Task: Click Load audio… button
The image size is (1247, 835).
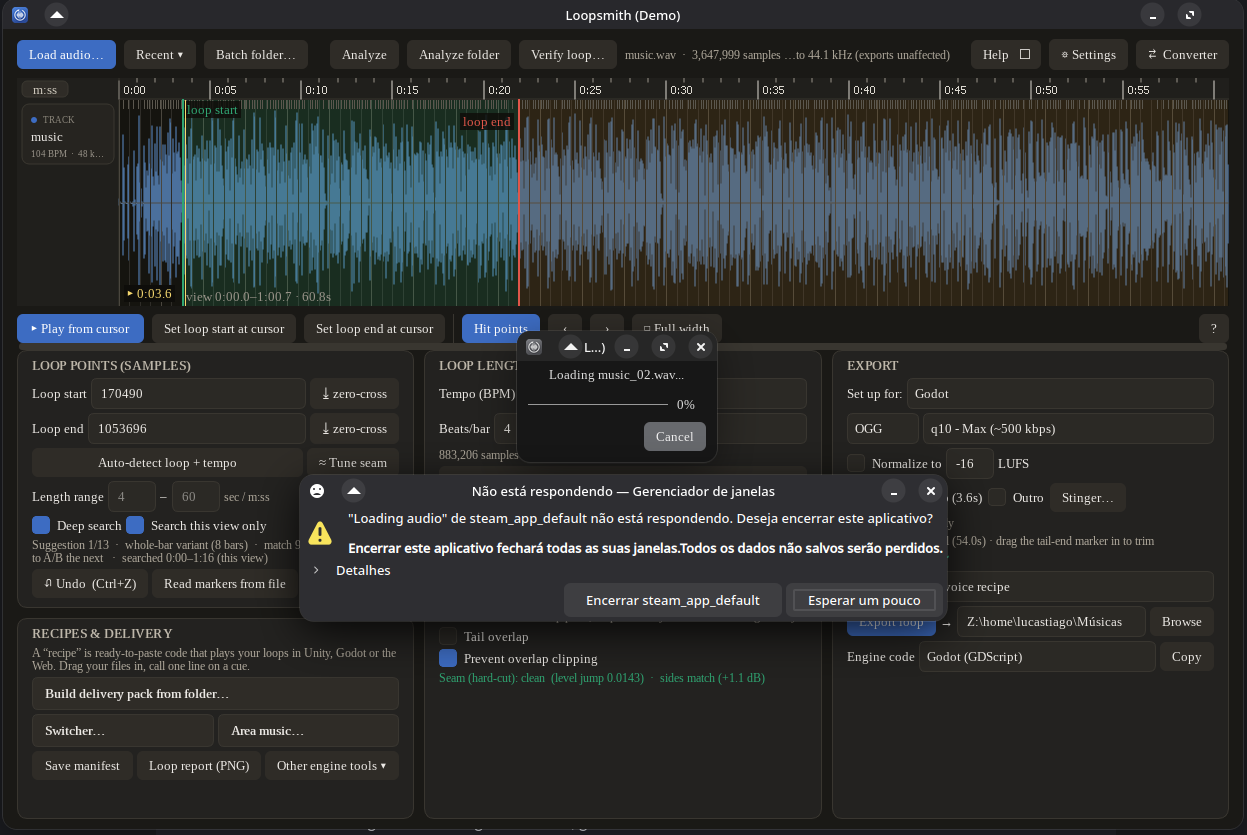Action: tap(66, 55)
